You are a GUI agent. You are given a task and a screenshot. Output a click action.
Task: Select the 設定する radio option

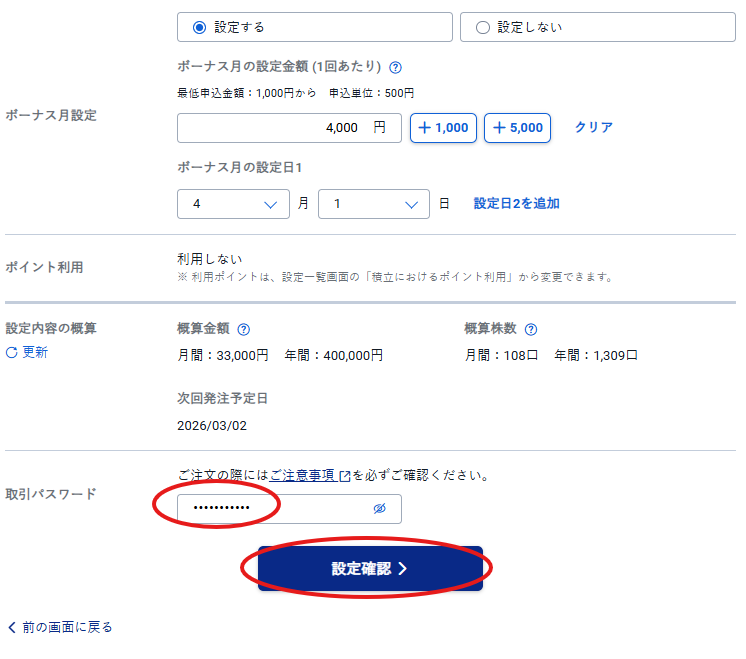pyautogui.click(x=314, y=27)
